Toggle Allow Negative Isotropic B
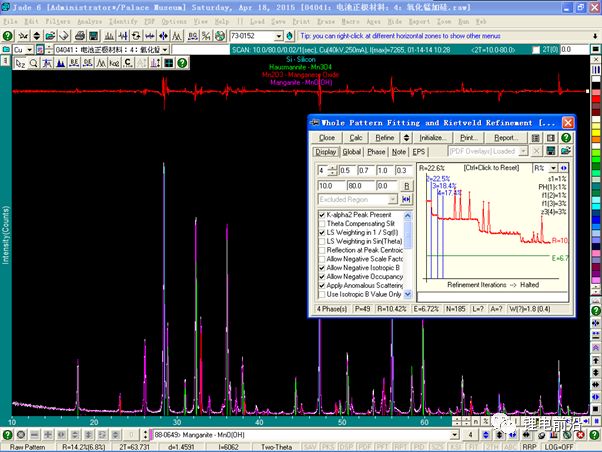This screenshot has width=602, height=452. click(322, 268)
